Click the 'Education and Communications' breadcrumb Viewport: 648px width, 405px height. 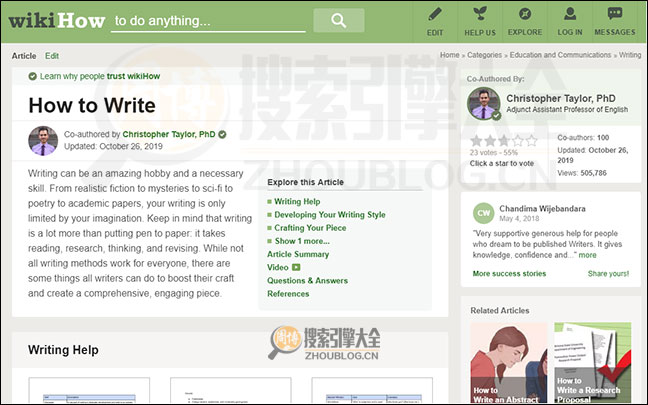[563, 56]
